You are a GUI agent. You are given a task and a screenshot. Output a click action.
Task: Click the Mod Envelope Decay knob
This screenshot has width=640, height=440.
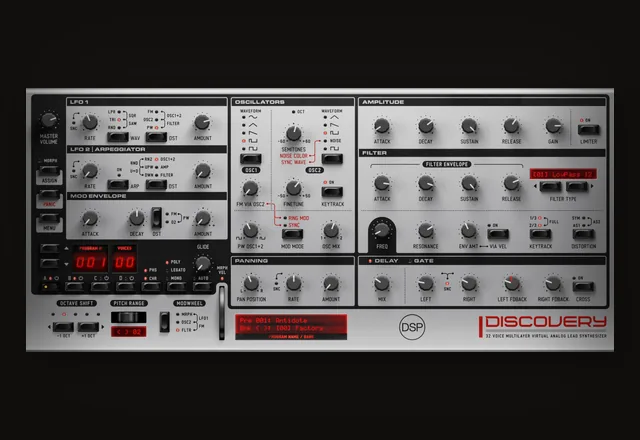tap(136, 218)
